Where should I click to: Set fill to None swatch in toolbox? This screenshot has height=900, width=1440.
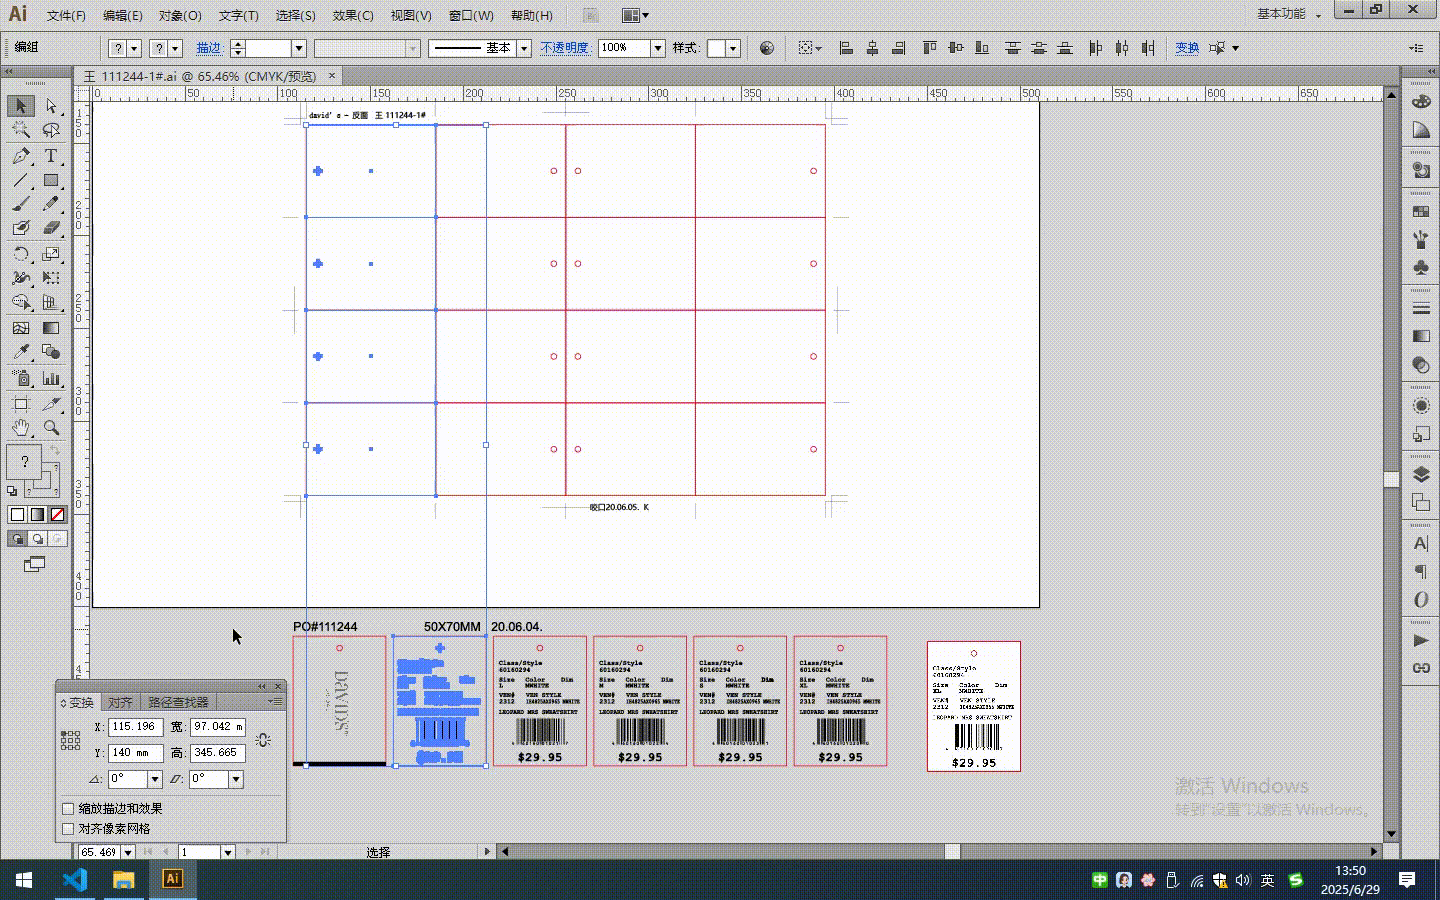pyautogui.click(x=57, y=515)
